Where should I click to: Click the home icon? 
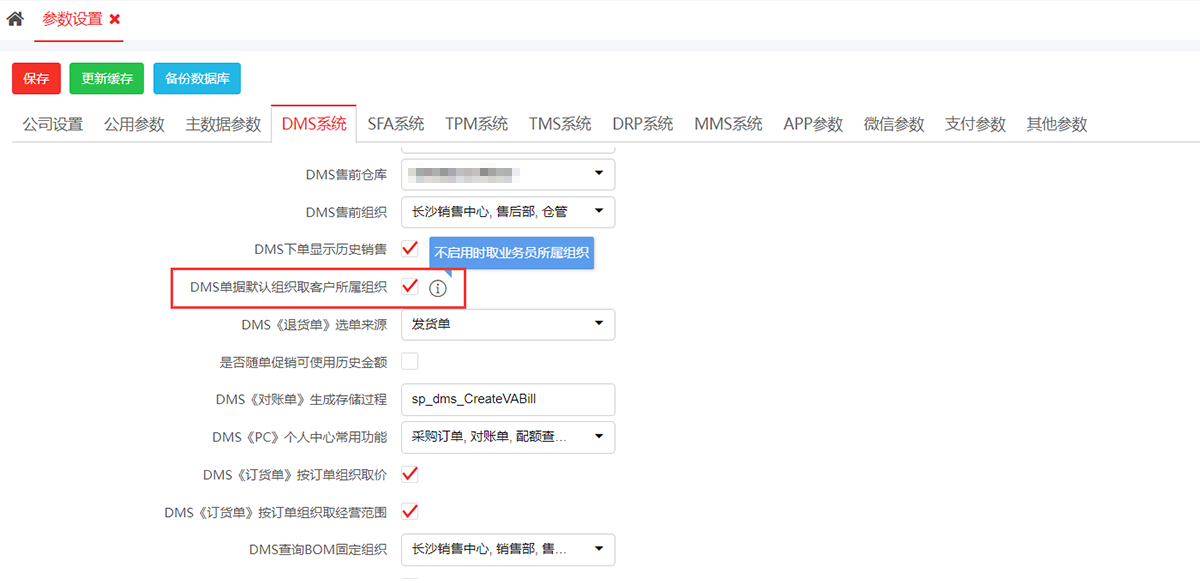(x=15, y=19)
